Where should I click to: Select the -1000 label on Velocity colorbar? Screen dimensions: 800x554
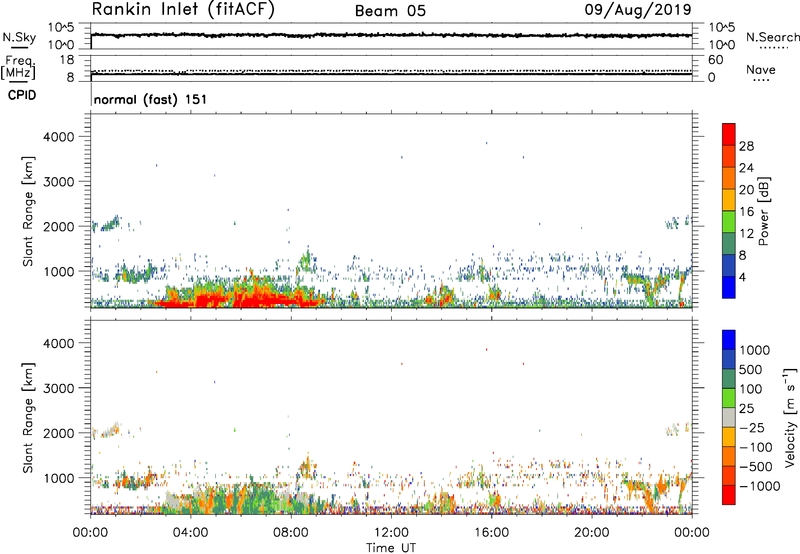[x=760, y=486]
